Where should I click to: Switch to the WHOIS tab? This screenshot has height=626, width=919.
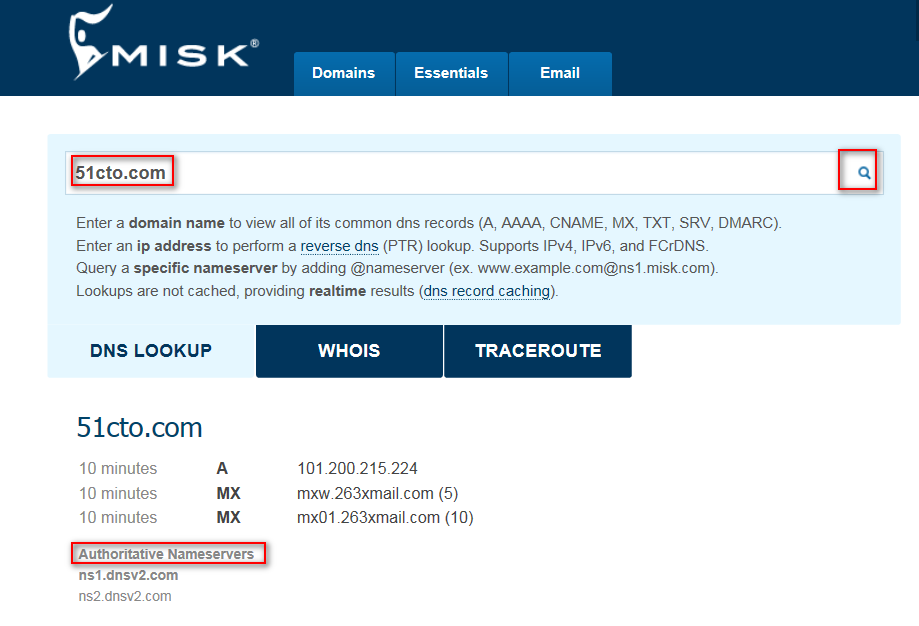point(349,351)
